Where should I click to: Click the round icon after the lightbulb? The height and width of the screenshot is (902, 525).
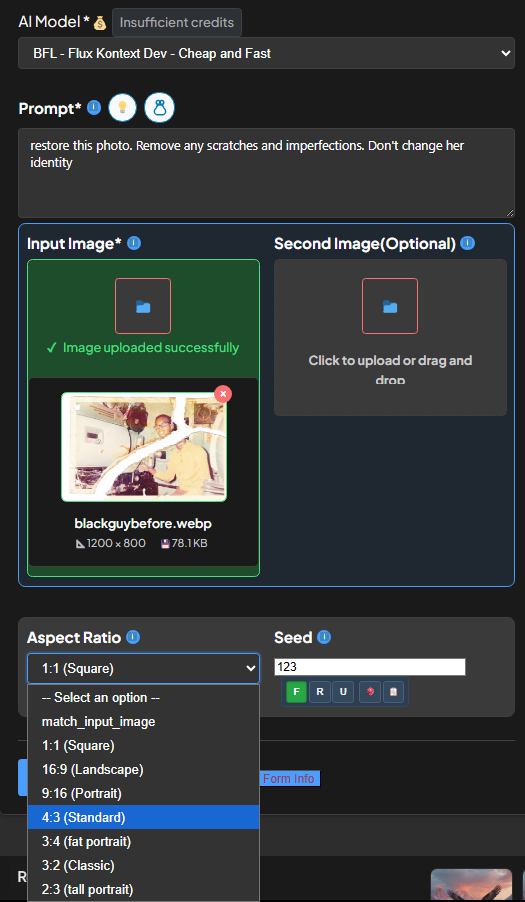[x=159, y=108]
